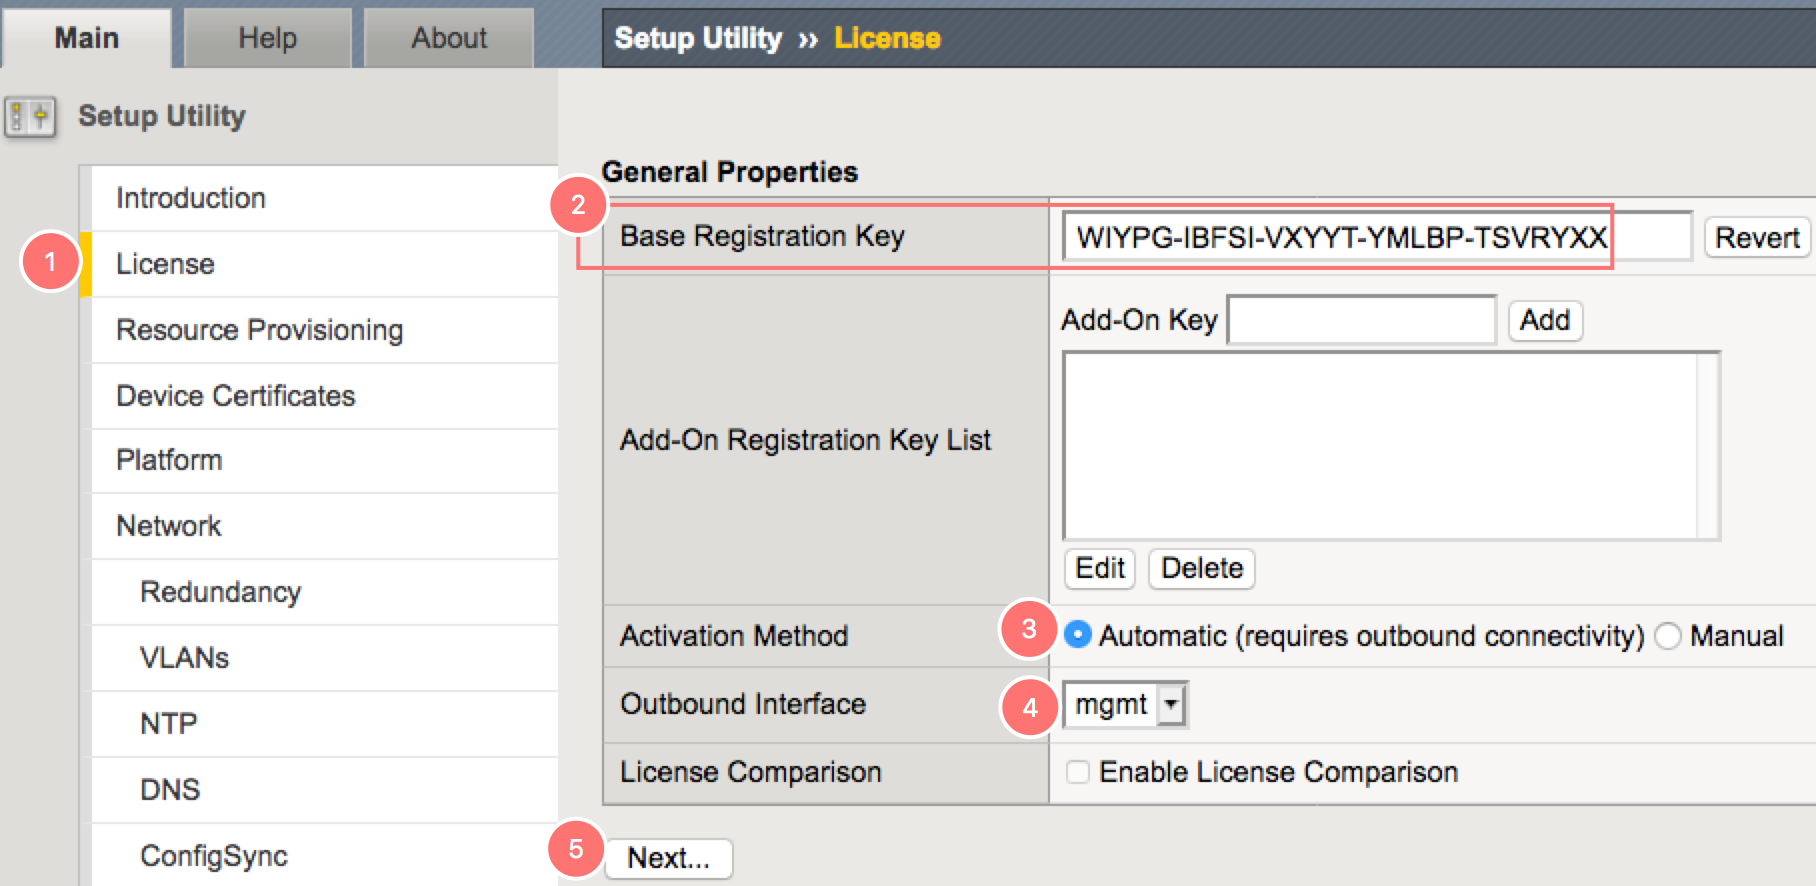Viewport: 1816px width, 886px height.
Task: Open the Outbound Interface mgmt dropdown
Action: click(x=1125, y=705)
